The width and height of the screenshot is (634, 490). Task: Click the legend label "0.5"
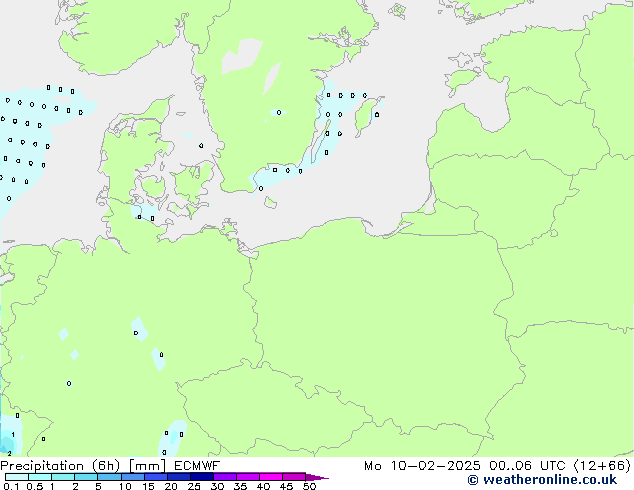(x=34, y=486)
